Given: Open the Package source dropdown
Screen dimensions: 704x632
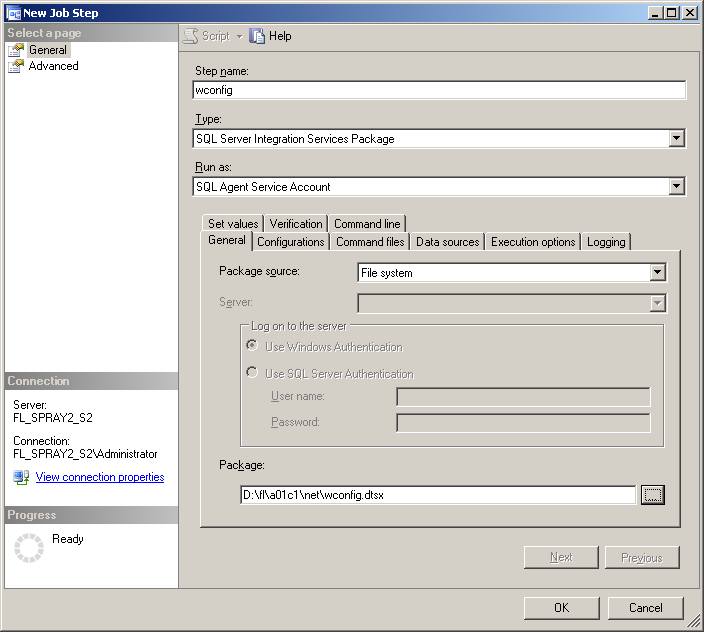Looking at the screenshot, I should pyautogui.click(x=656, y=272).
